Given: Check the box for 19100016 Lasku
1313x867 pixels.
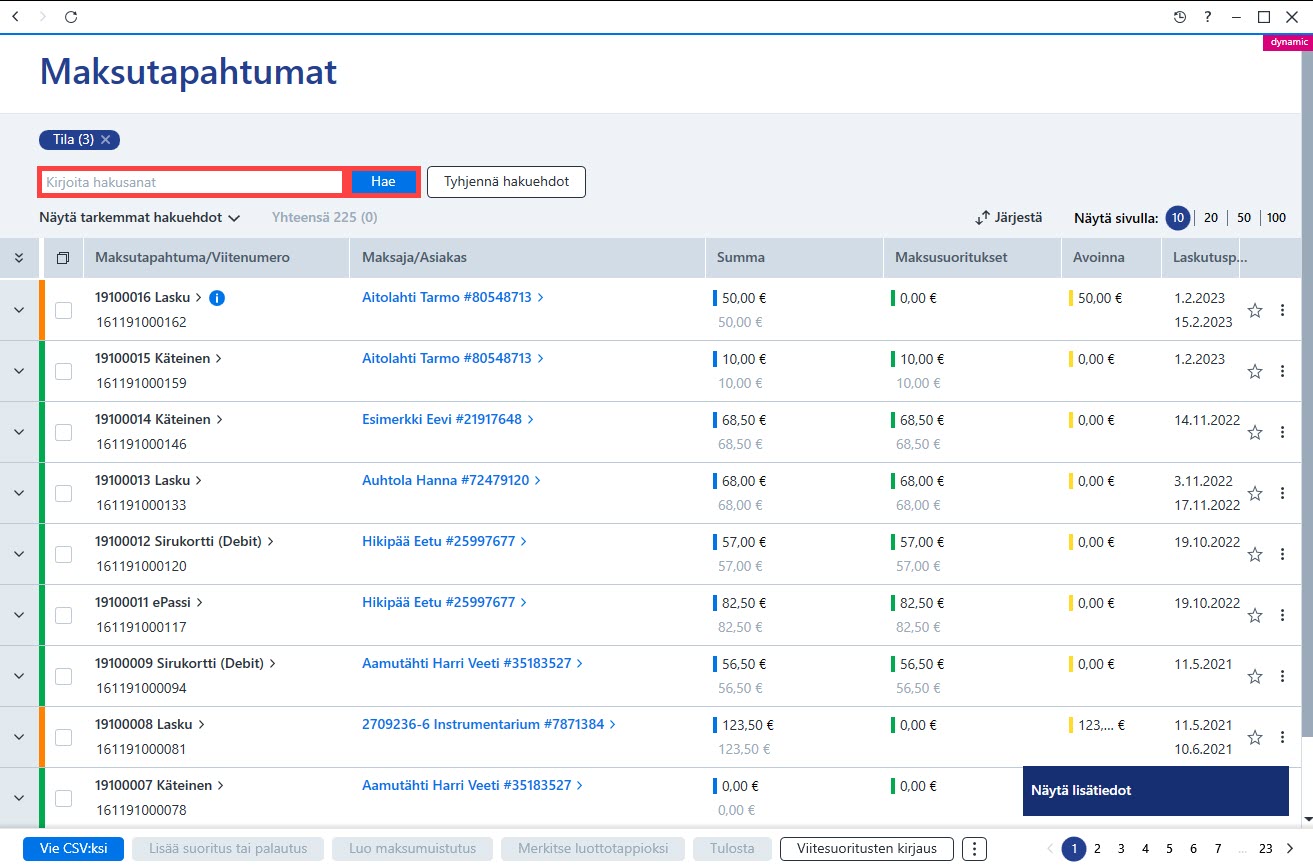Looking at the screenshot, I should tap(63, 310).
